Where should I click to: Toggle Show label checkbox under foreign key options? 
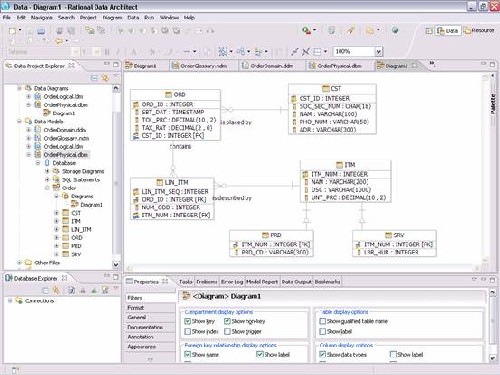tap(260, 354)
